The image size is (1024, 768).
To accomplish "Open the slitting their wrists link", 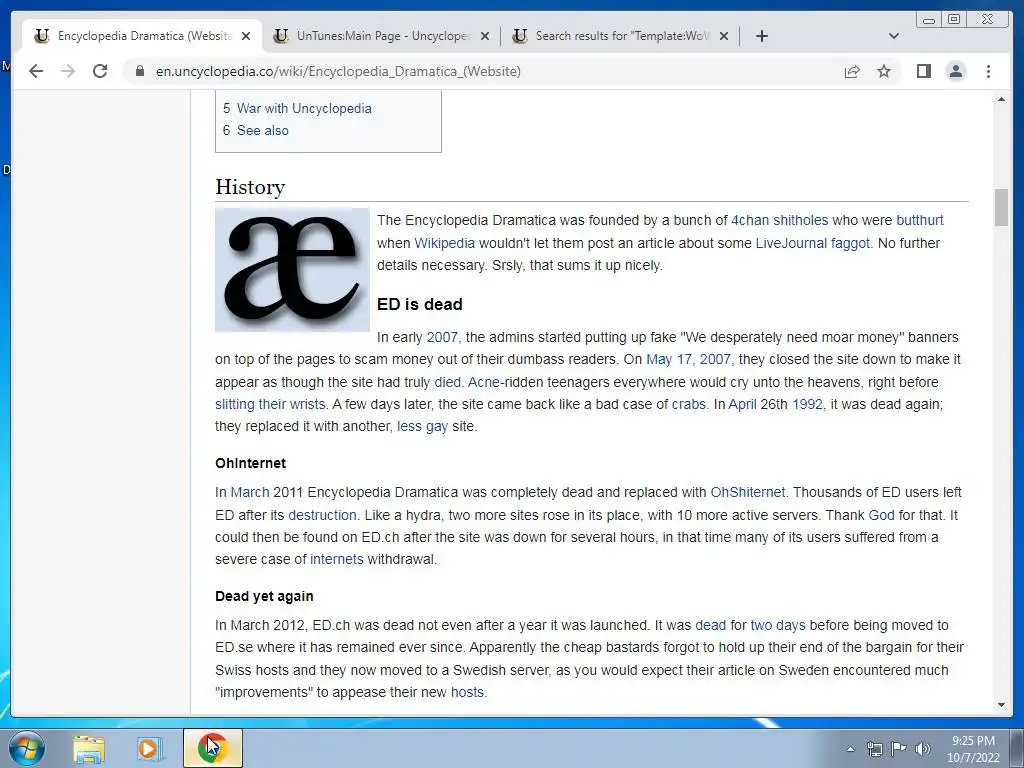I will pyautogui.click(x=270, y=404).
